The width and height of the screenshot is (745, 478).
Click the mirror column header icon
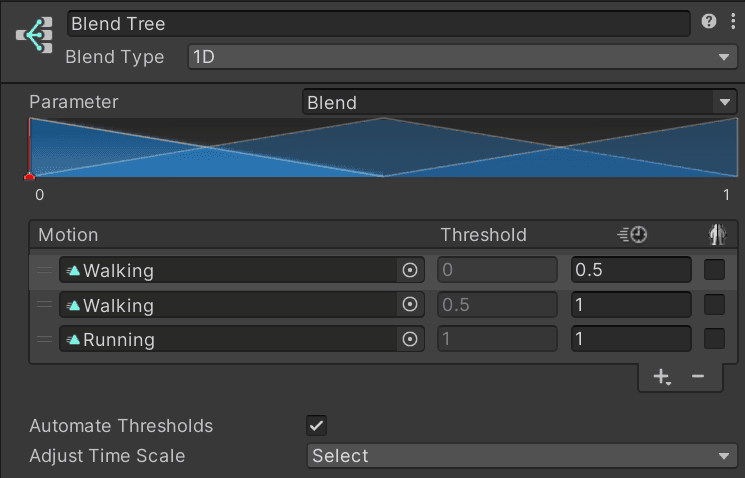pyautogui.click(x=715, y=235)
